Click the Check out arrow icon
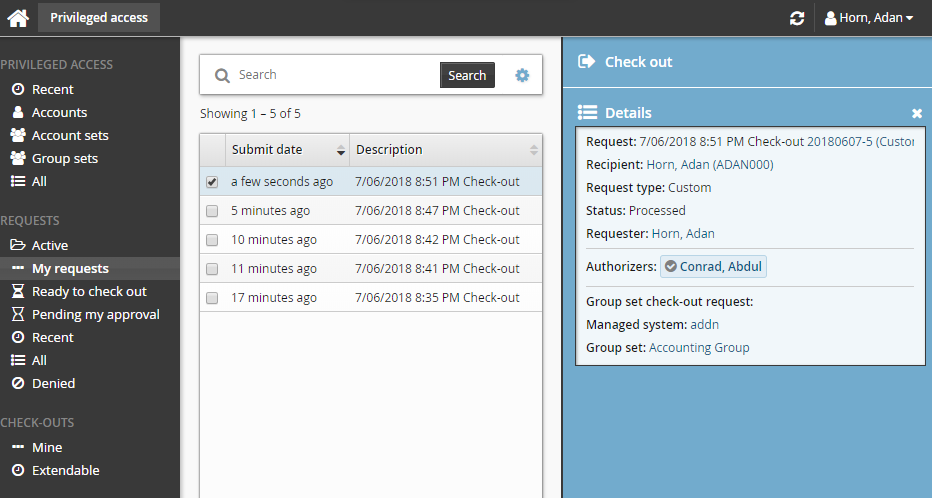The height and width of the screenshot is (498, 932). 587,61
